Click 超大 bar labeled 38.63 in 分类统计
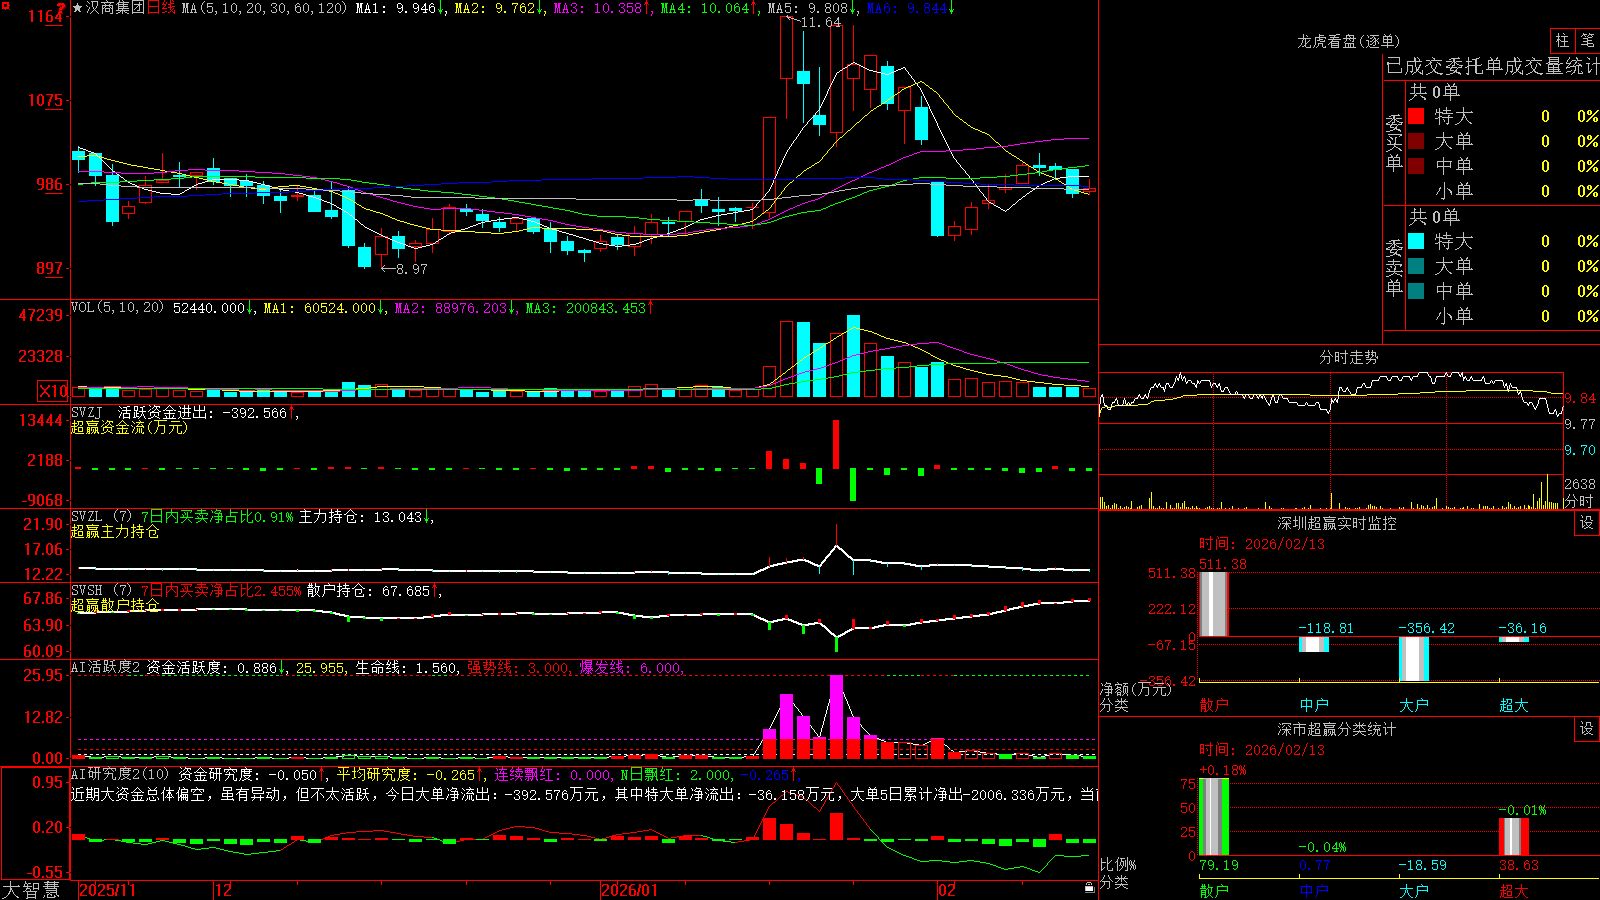Image resolution: width=1600 pixels, height=900 pixels. tap(1513, 837)
